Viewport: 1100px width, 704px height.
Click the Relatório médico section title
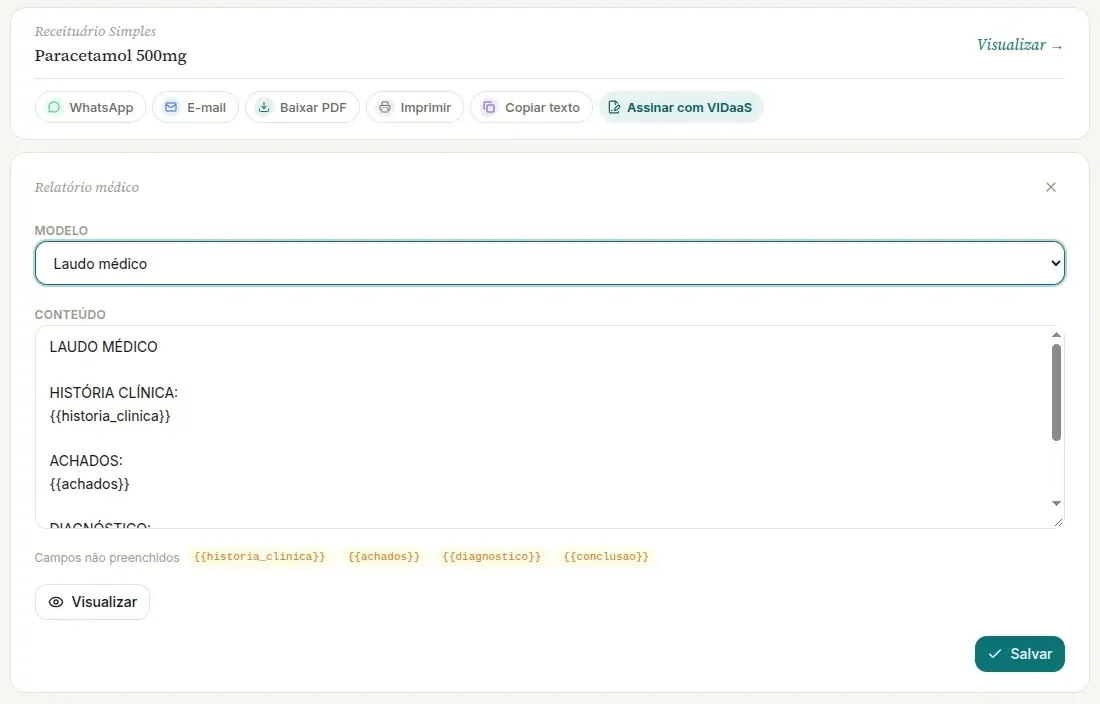87,187
